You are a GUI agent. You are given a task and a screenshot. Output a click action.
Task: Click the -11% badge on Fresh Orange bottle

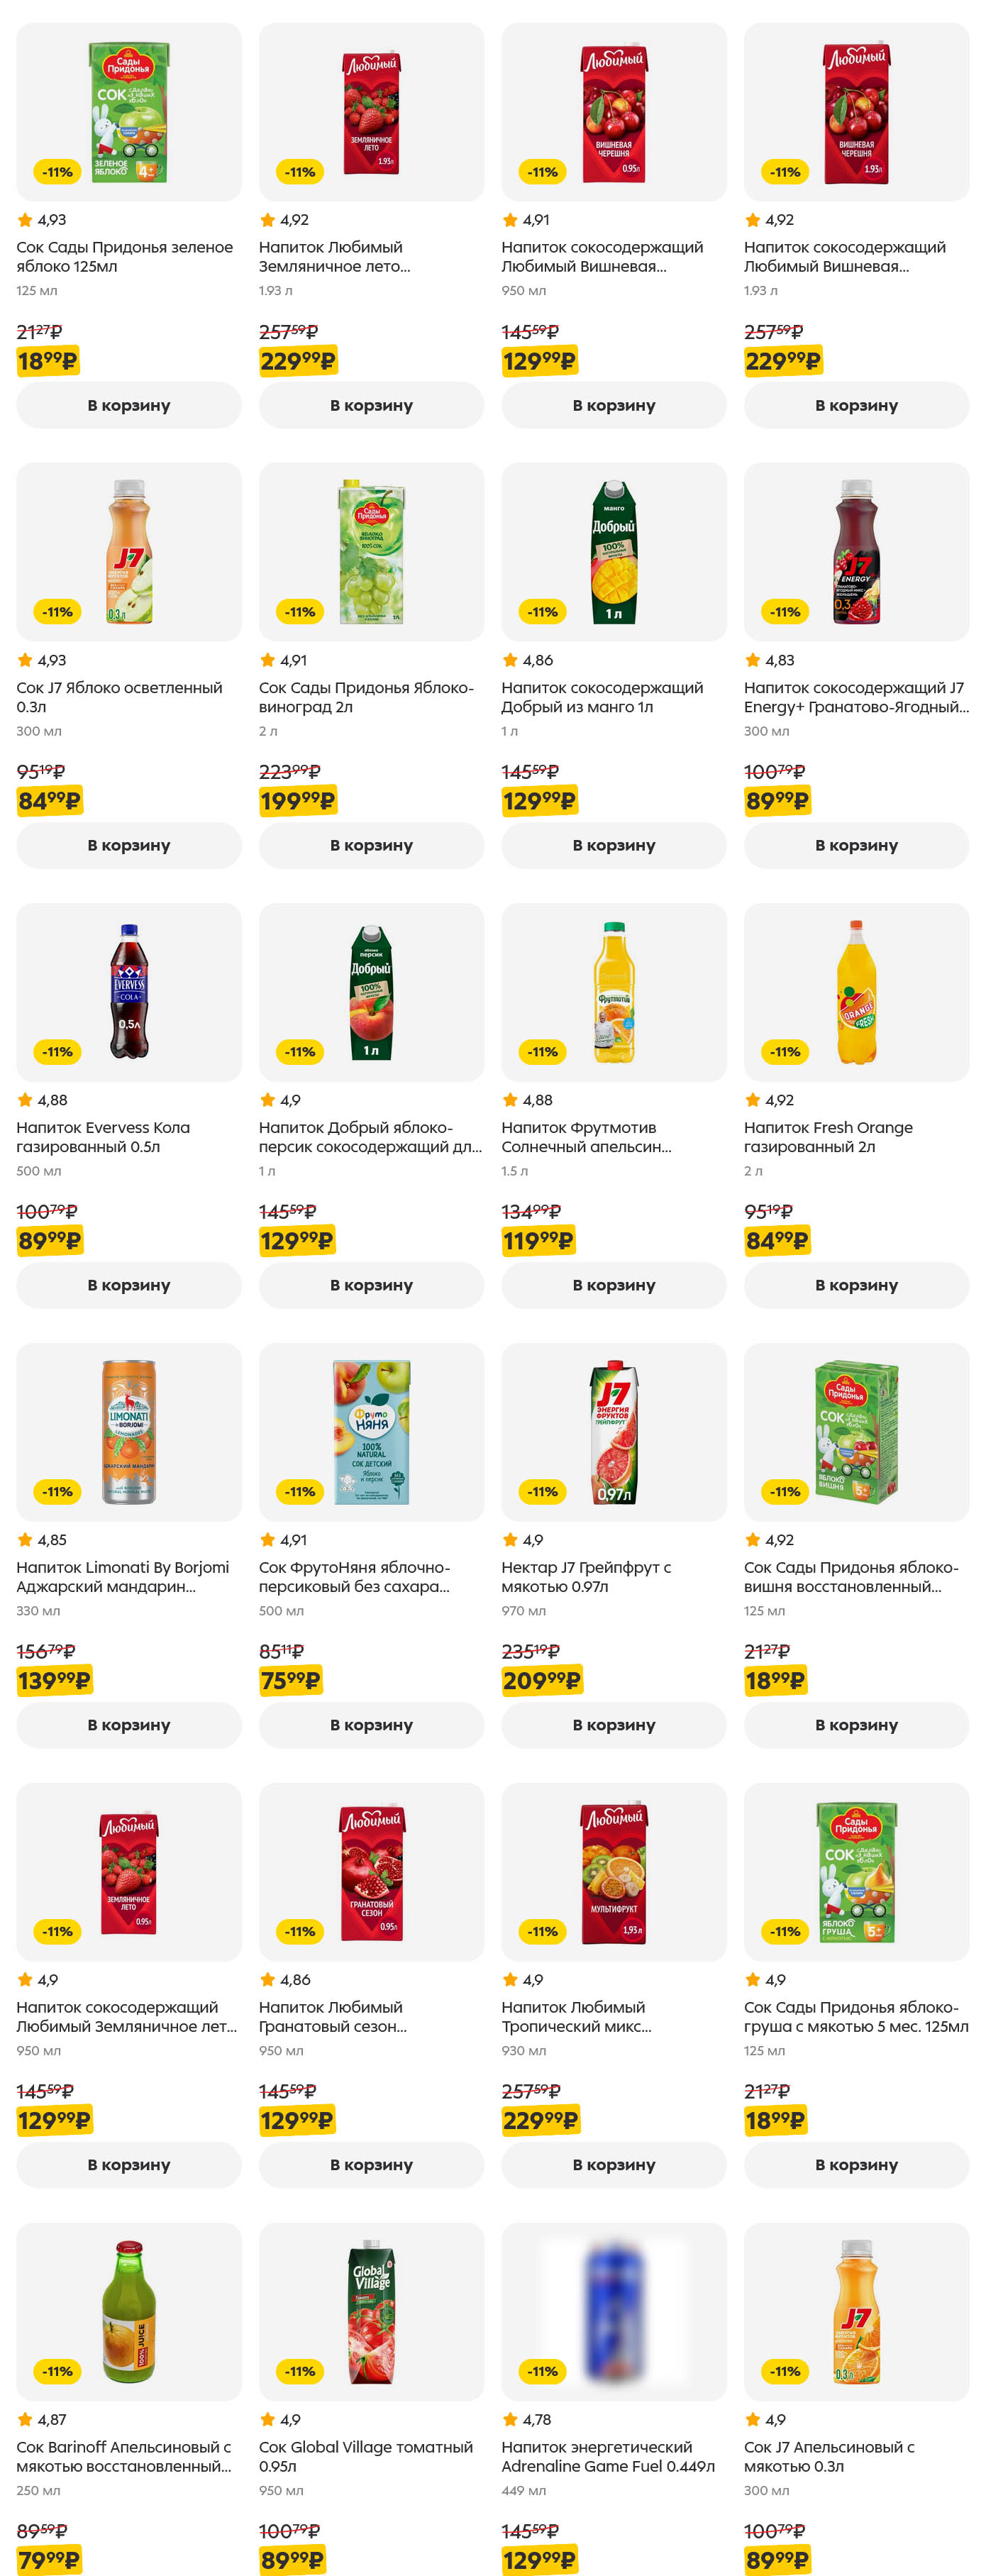point(785,1052)
